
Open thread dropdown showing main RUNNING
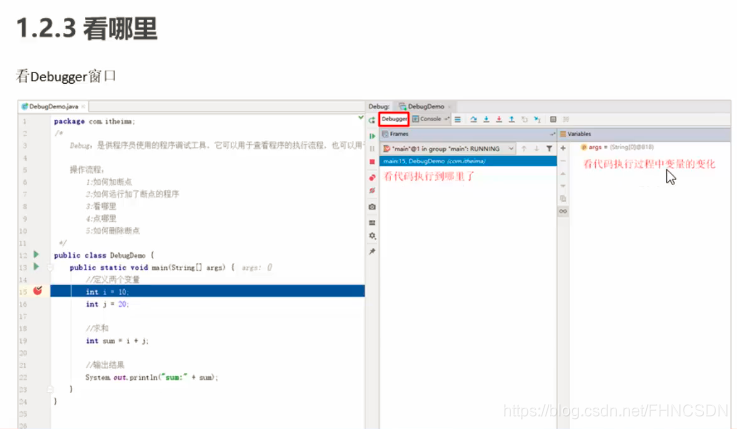(449, 148)
